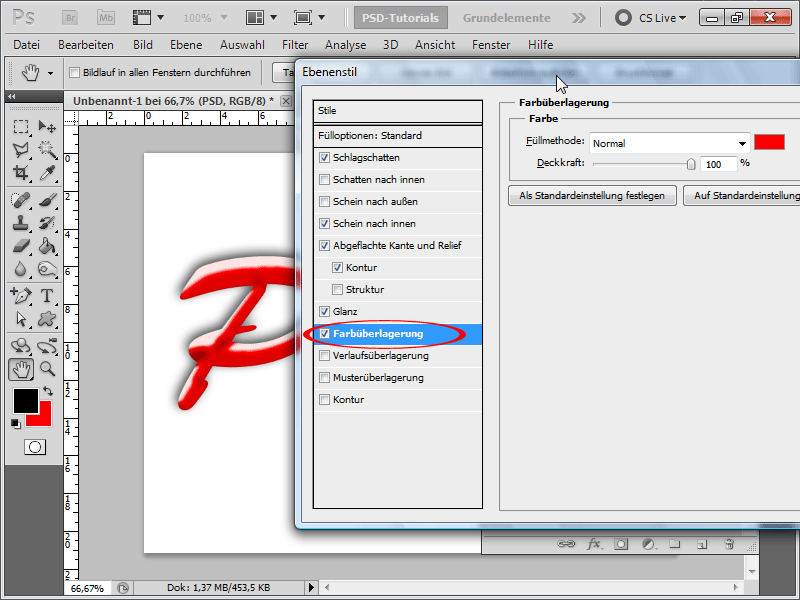Launch Adobe Bridge from application bar
Screen dimensions: 800x600
70,18
